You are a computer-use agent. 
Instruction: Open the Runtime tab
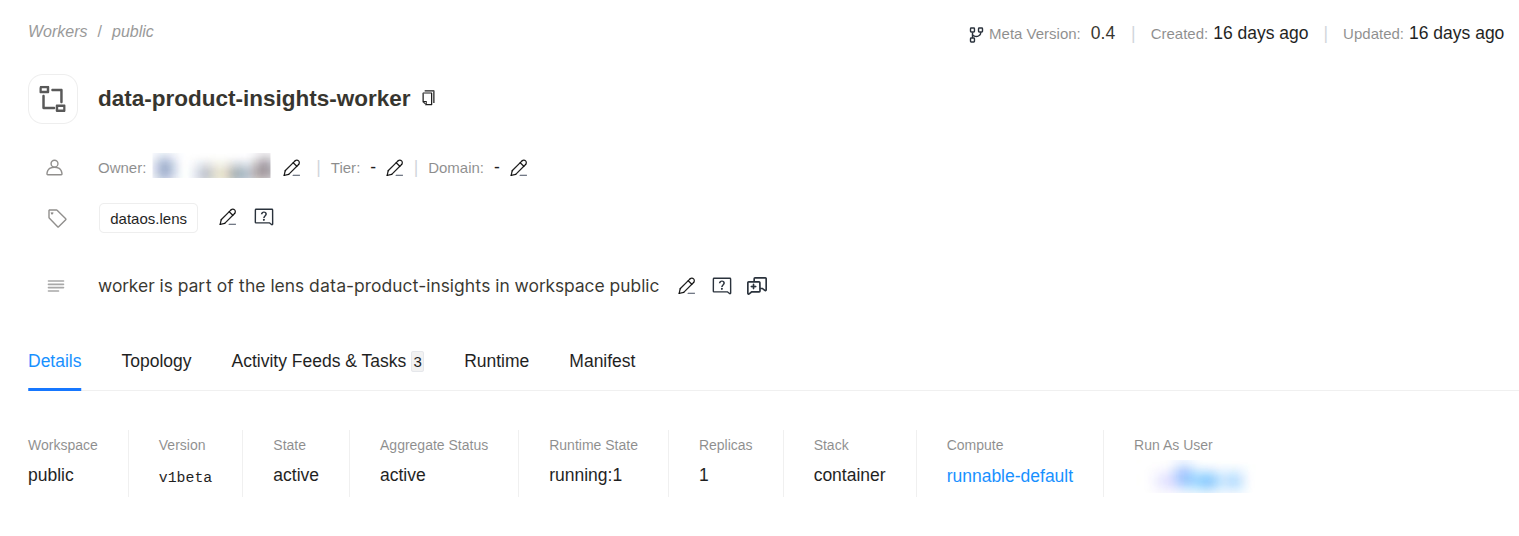[x=496, y=361]
